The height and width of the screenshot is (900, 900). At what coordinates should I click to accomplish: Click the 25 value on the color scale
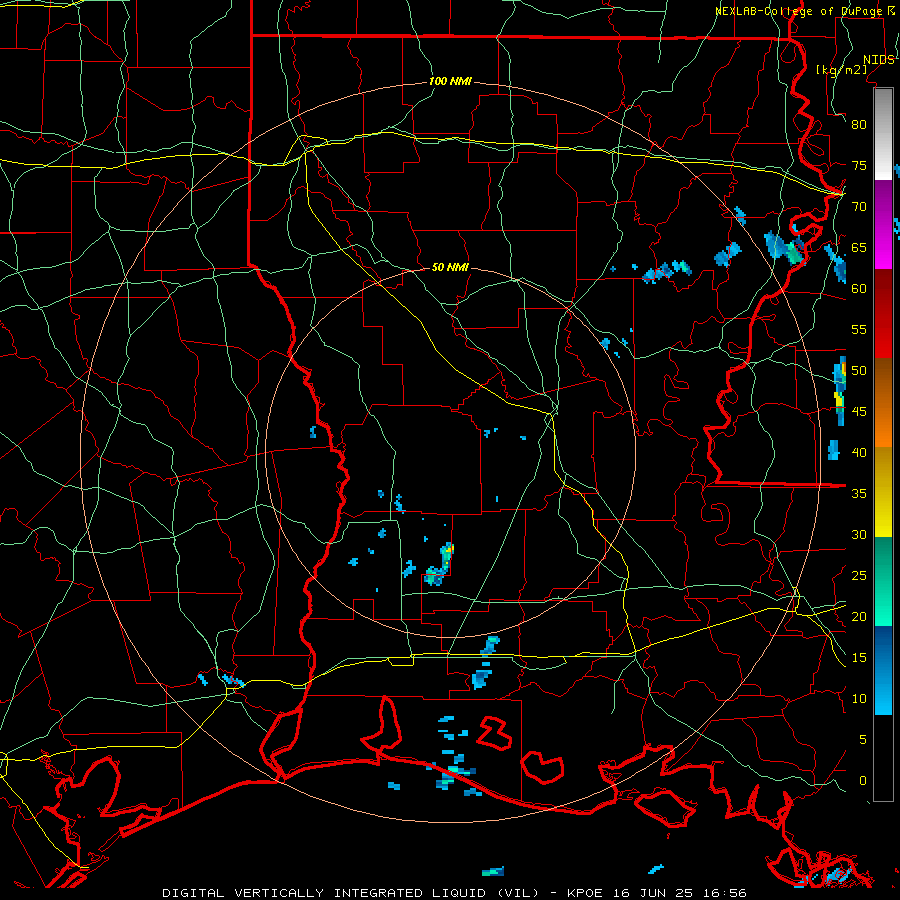859,576
